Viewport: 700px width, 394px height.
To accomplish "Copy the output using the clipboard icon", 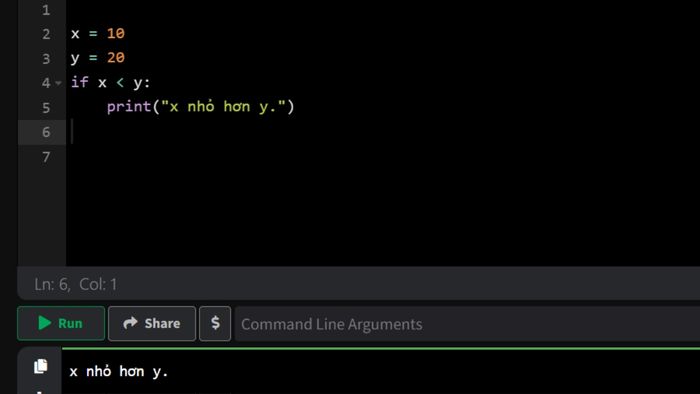I will [41, 366].
